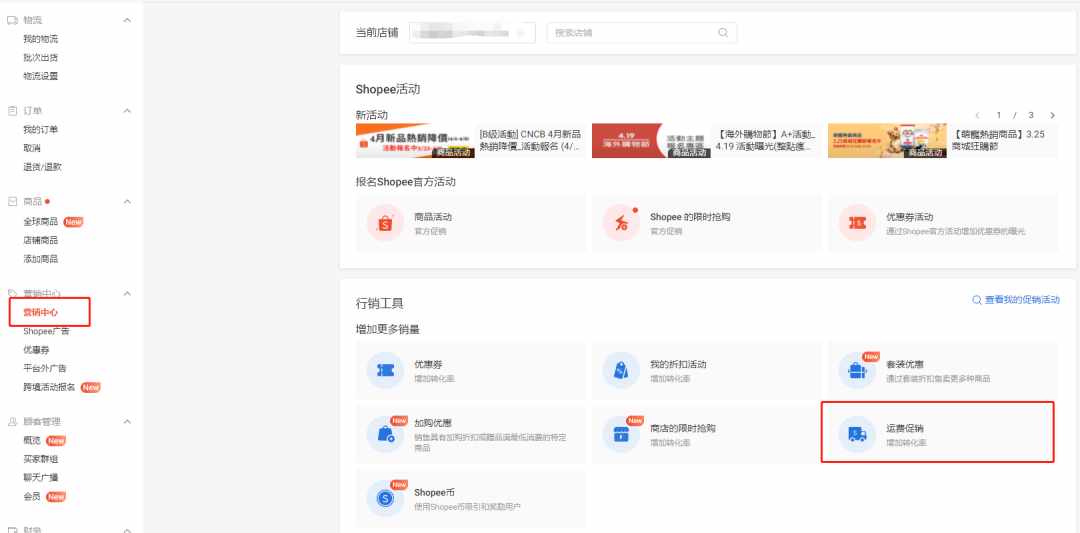1080x533 pixels.
Task: Open 添加商品 in sidebar
Action: [41, 259]
